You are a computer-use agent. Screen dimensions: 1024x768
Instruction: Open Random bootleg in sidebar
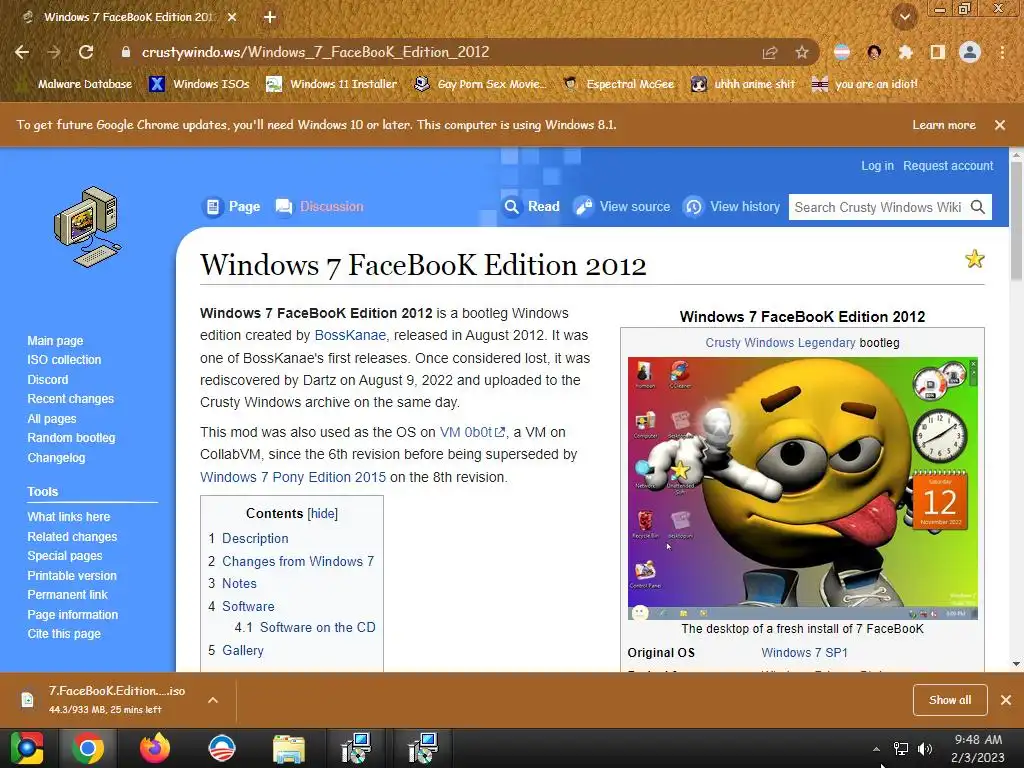point(71,438)
